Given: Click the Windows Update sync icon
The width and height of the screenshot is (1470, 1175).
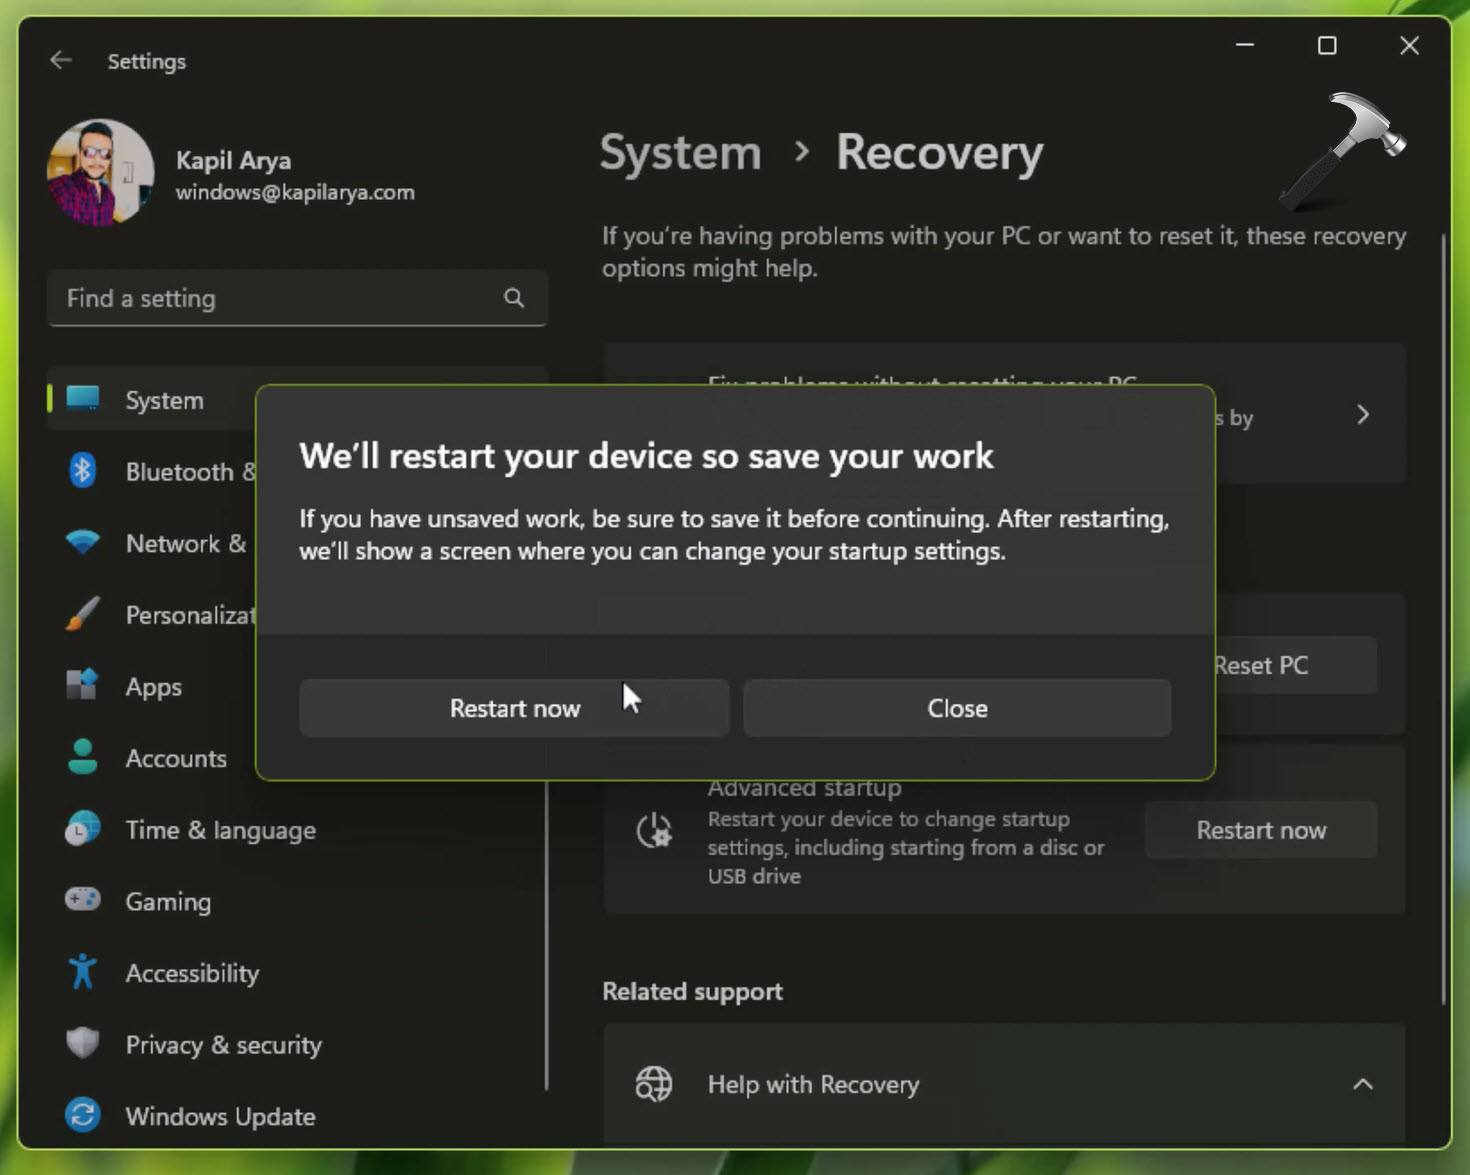Looking at the screenshot, I should pos(83,1115).
